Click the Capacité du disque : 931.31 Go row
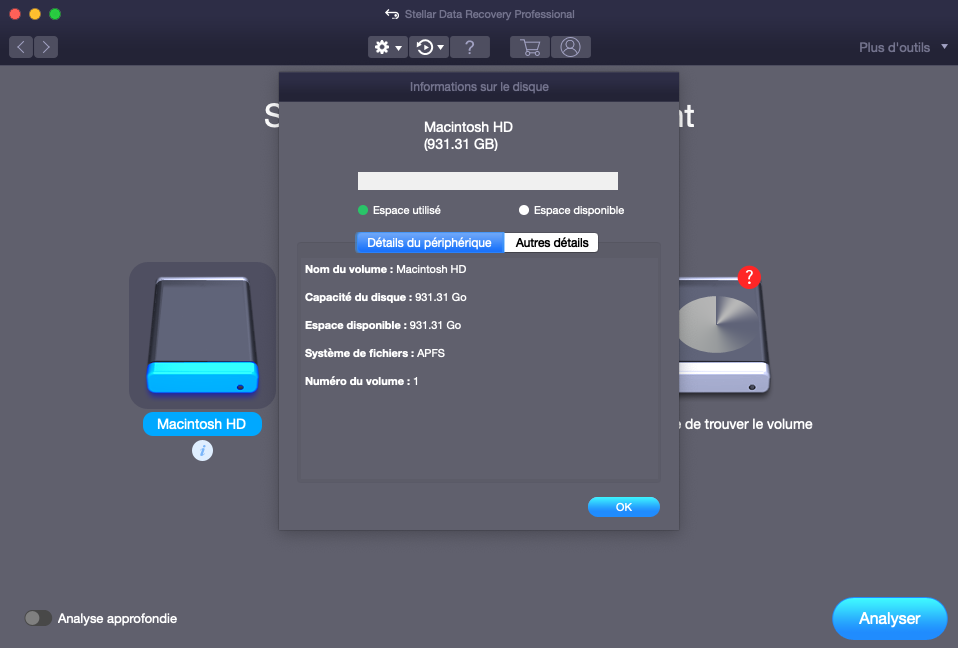 (x=386, y=297)
